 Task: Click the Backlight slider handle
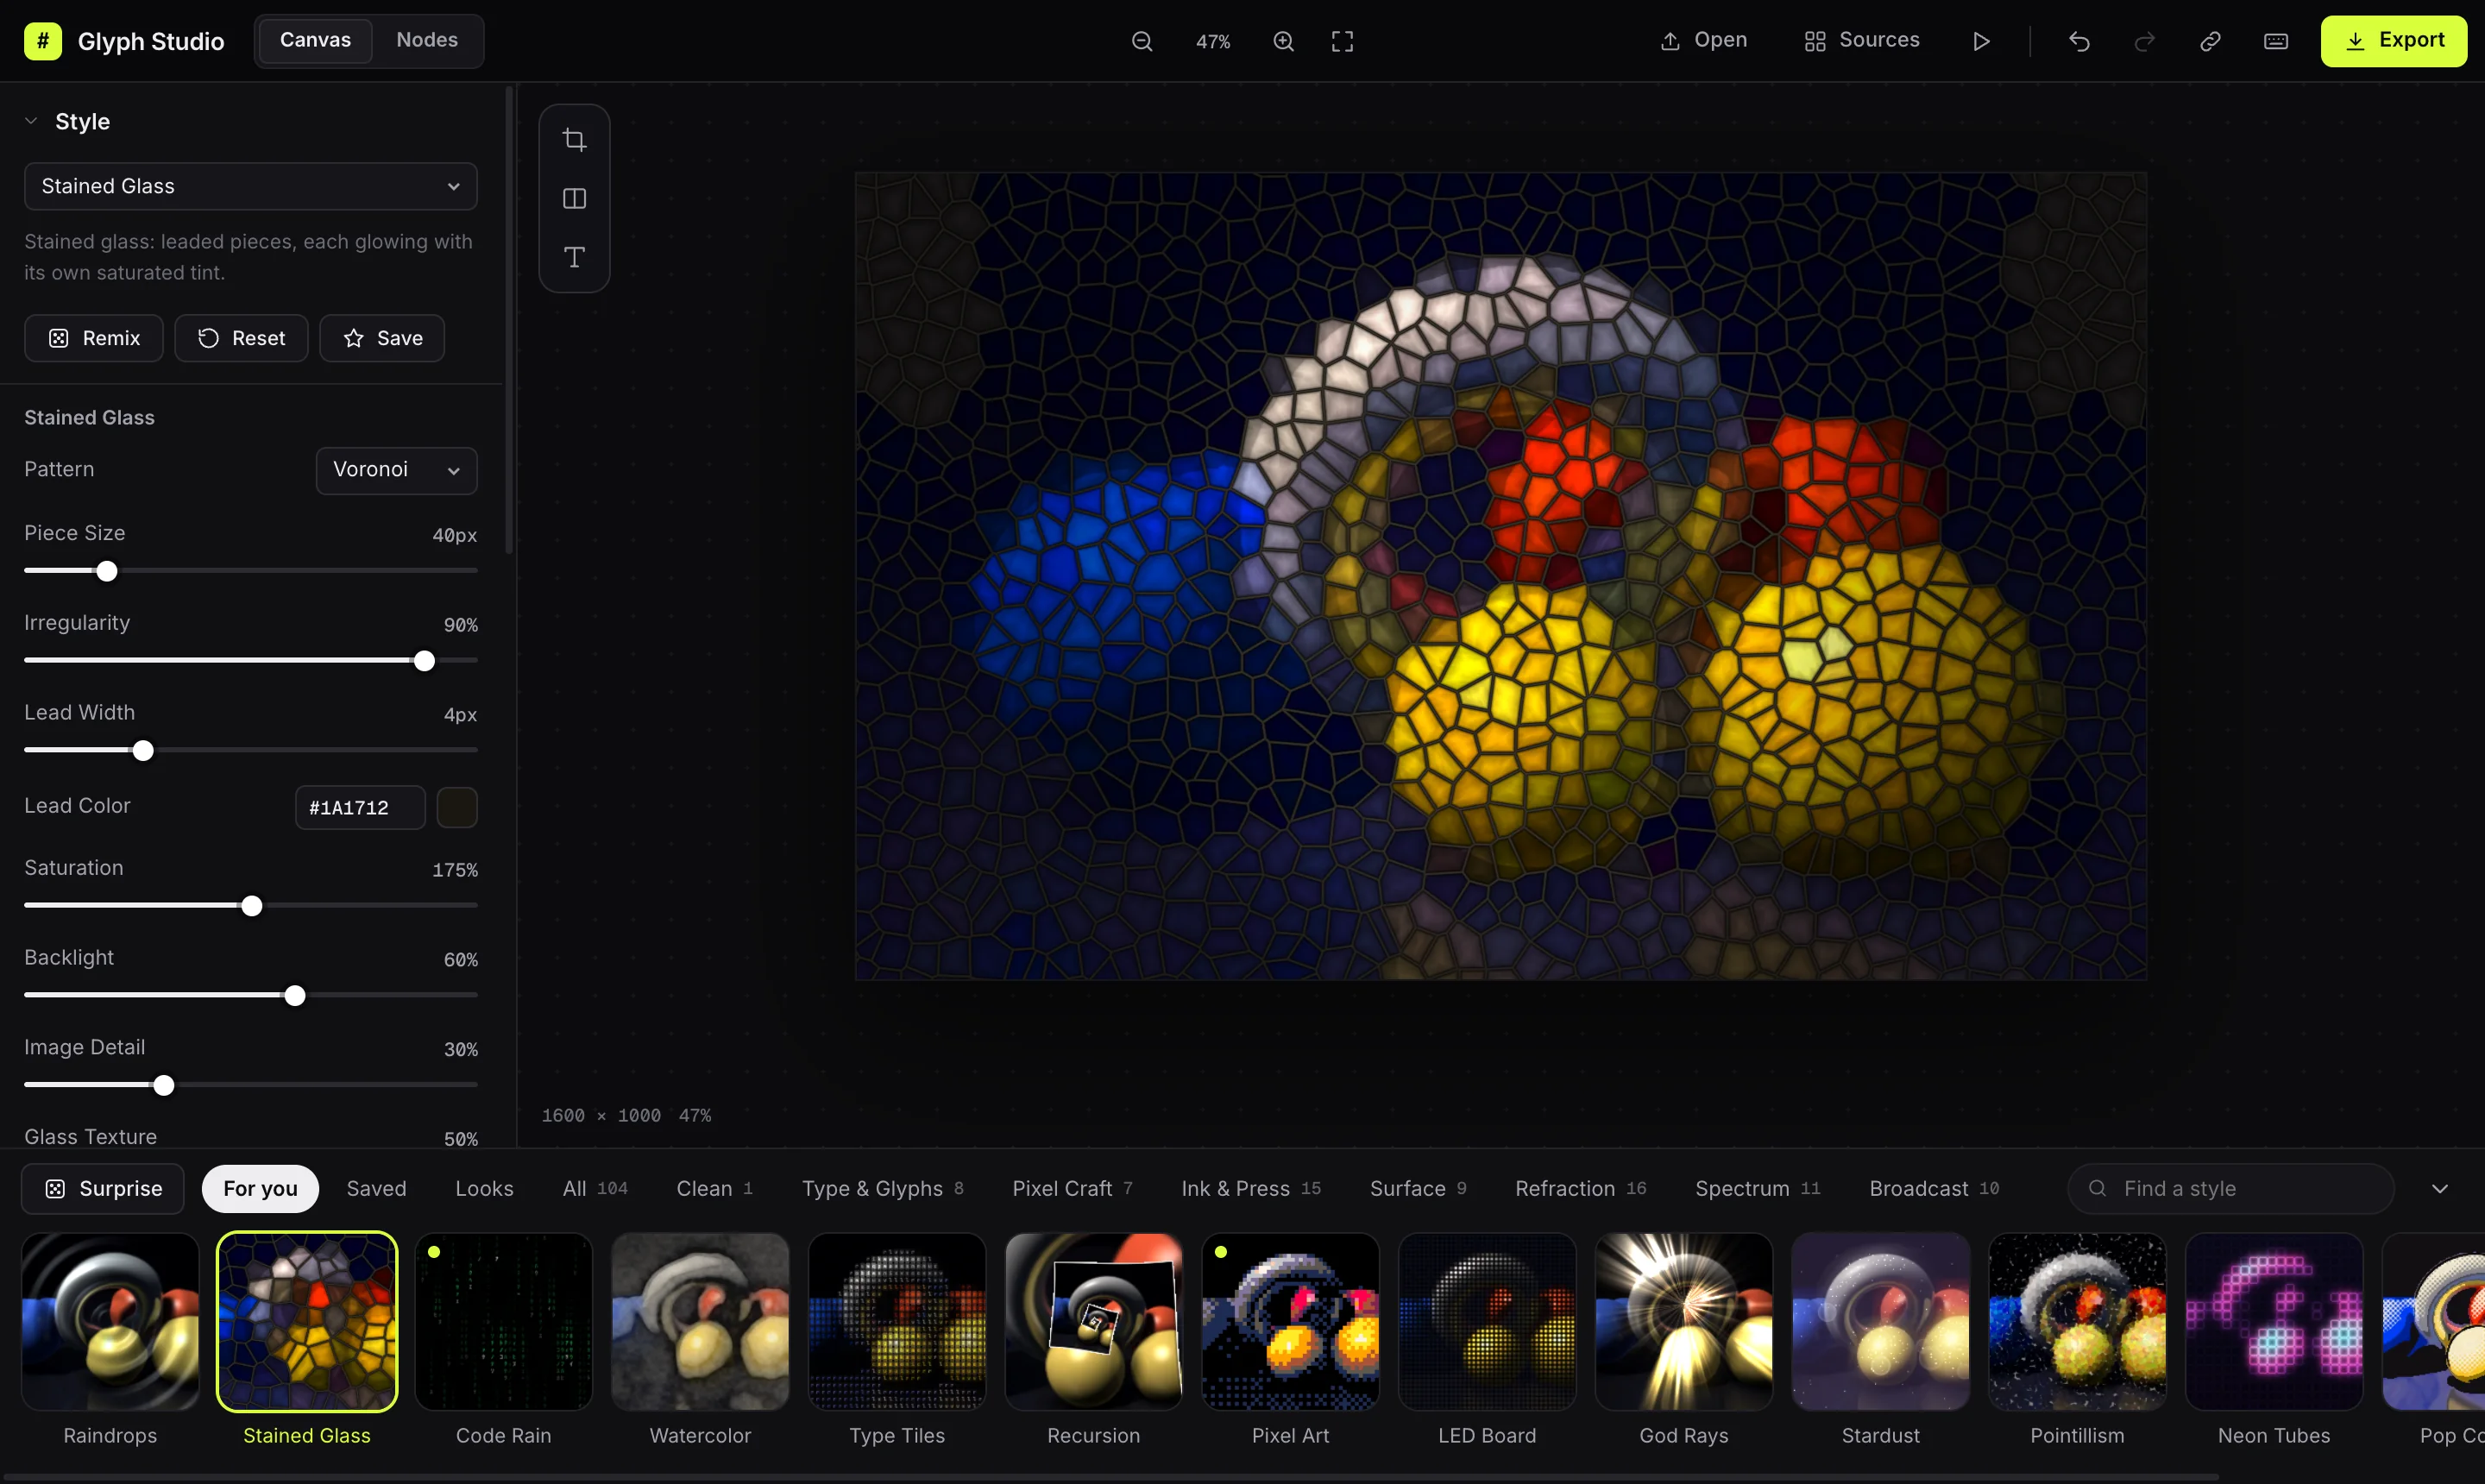click(294, 996)
